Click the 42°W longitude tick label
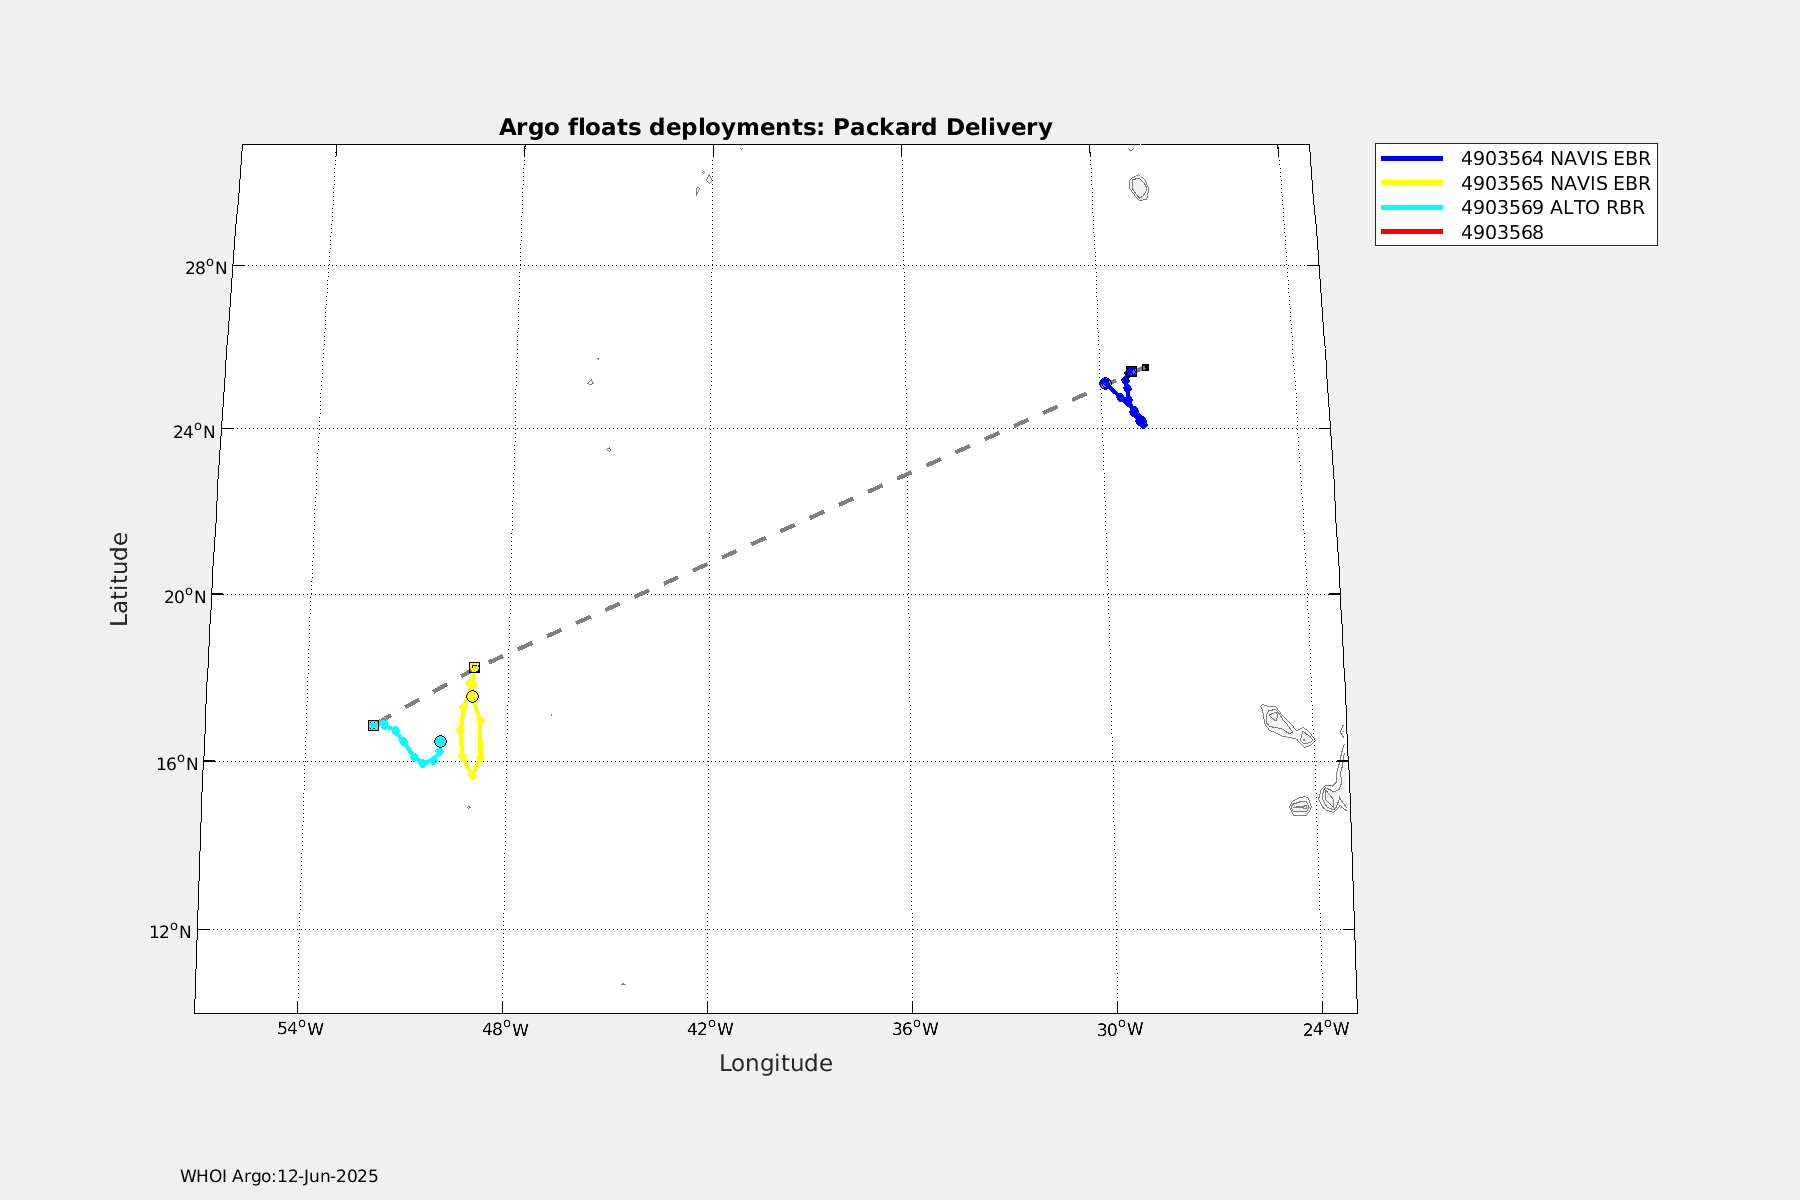The width and height of the screenshot is (1800, 1200). [709, 1029]
